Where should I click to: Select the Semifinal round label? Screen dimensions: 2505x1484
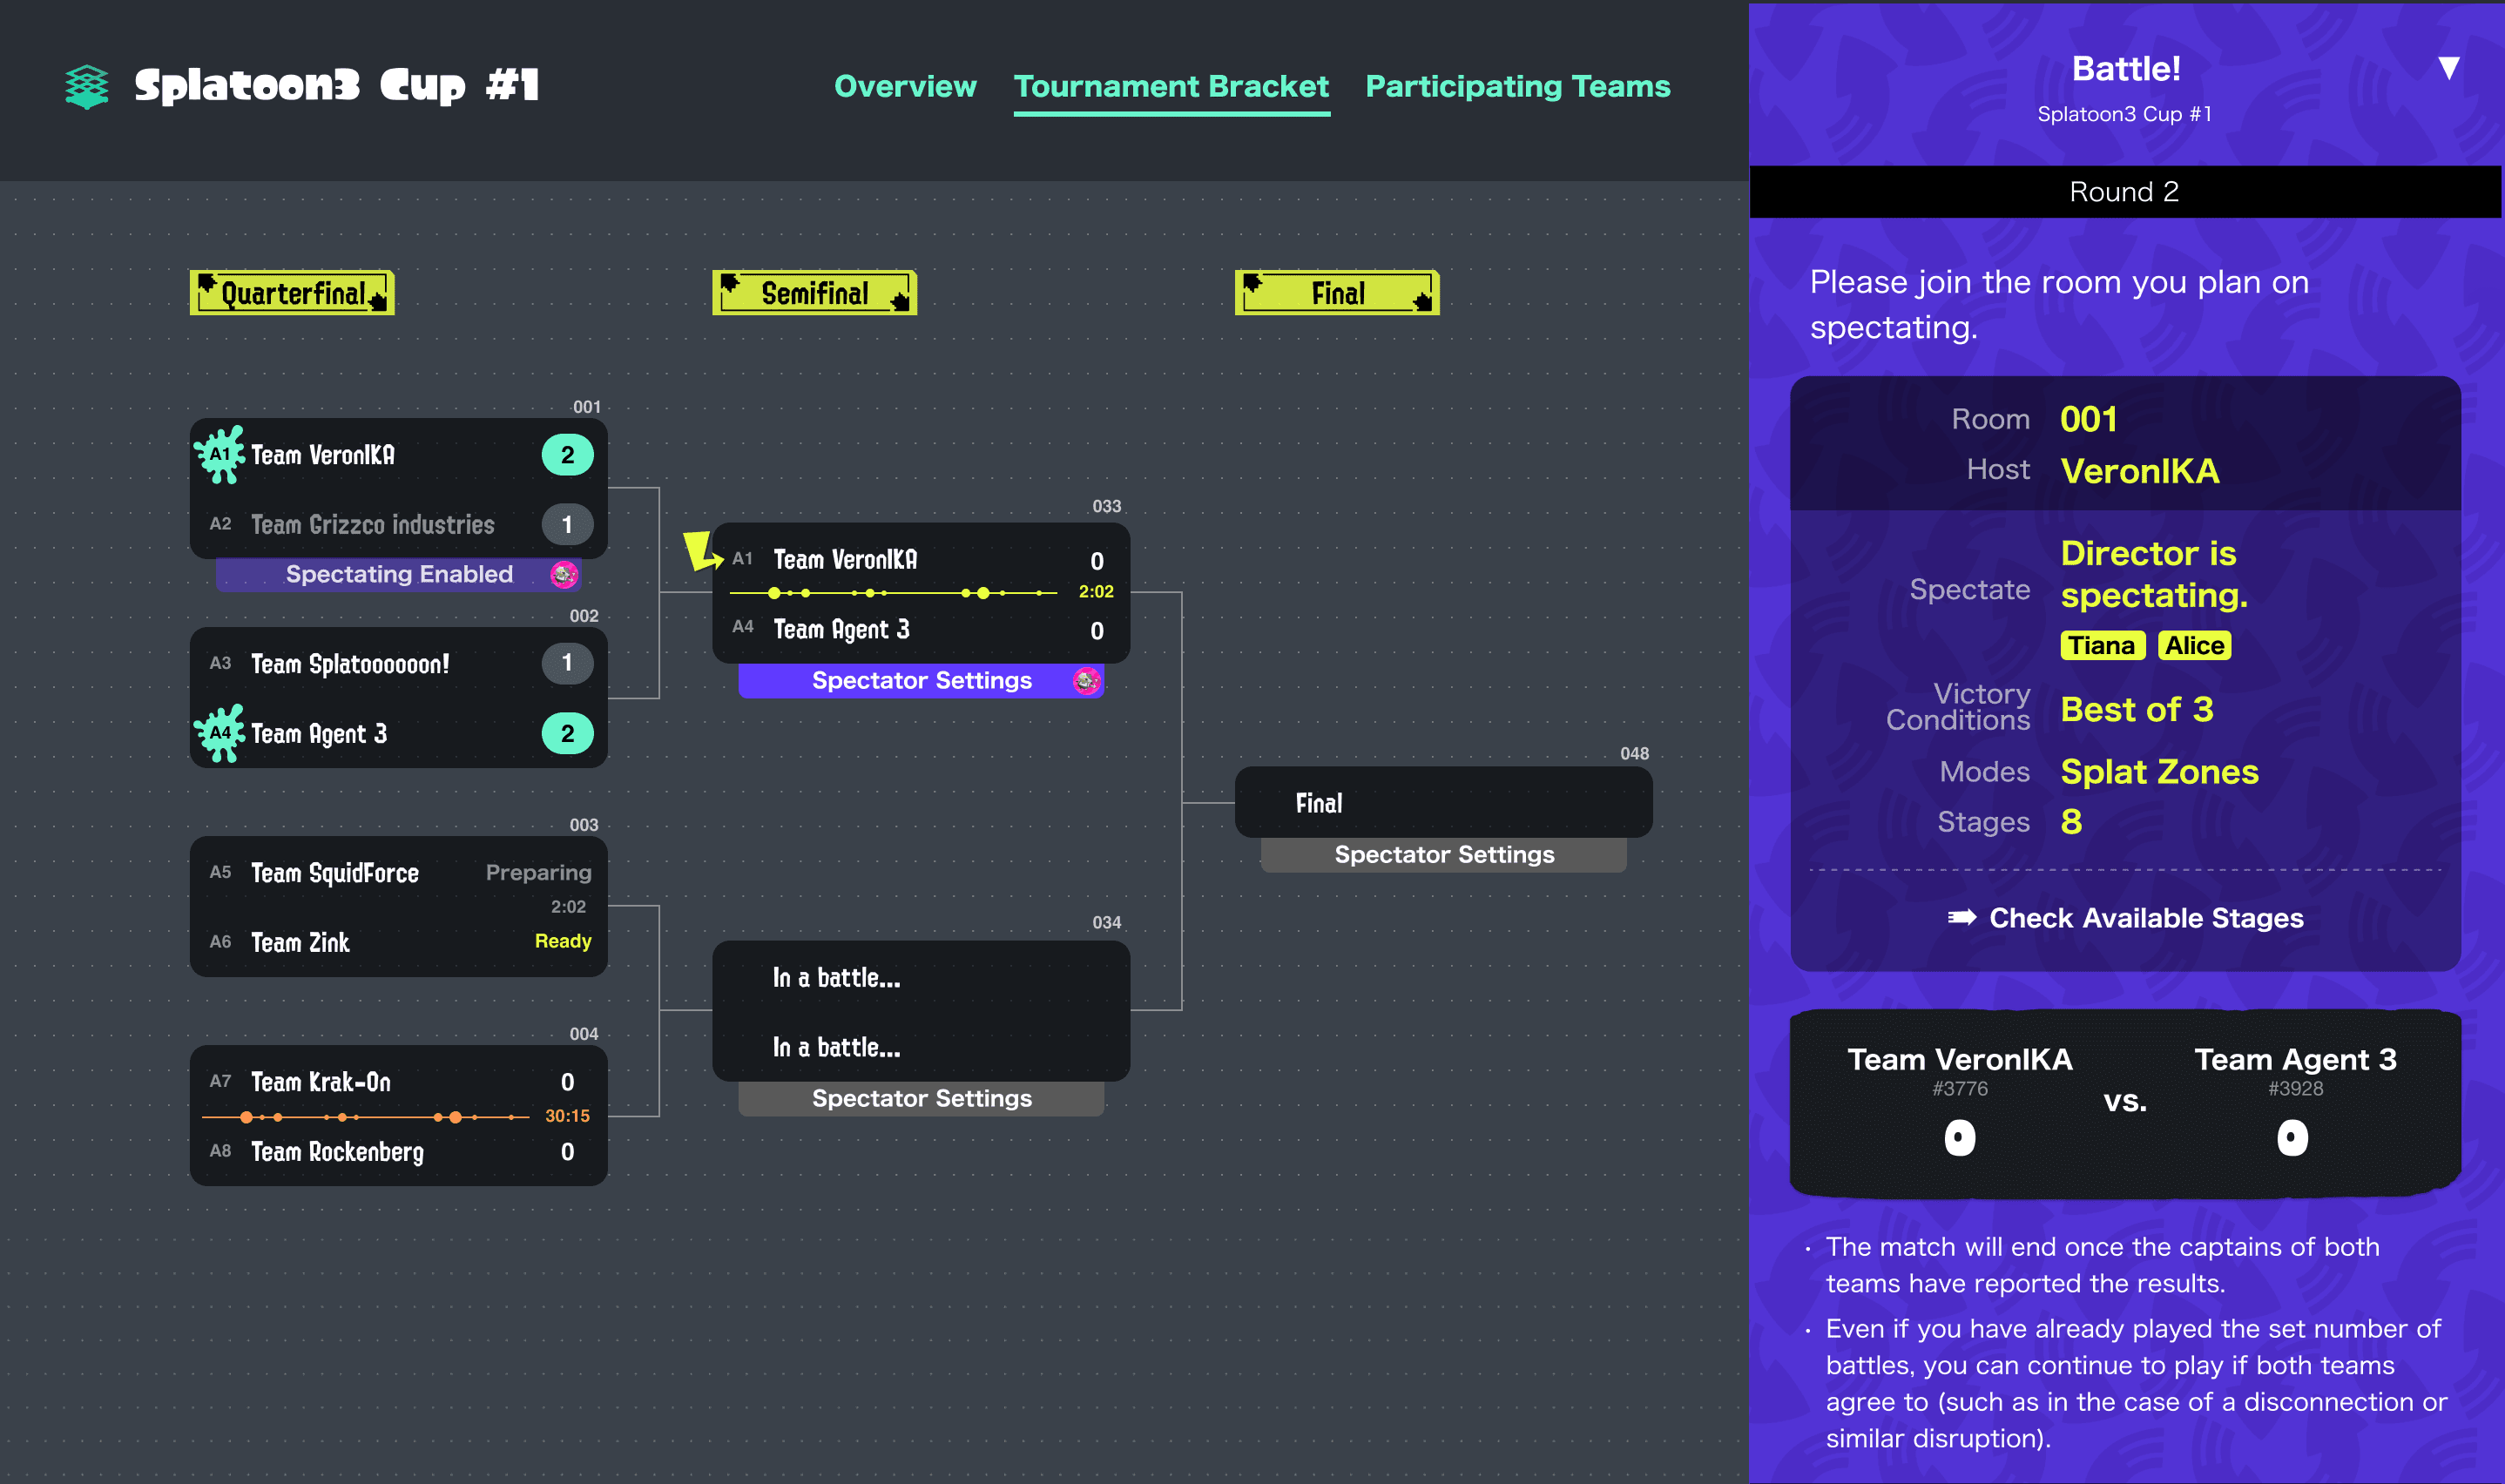pos(814,293)
